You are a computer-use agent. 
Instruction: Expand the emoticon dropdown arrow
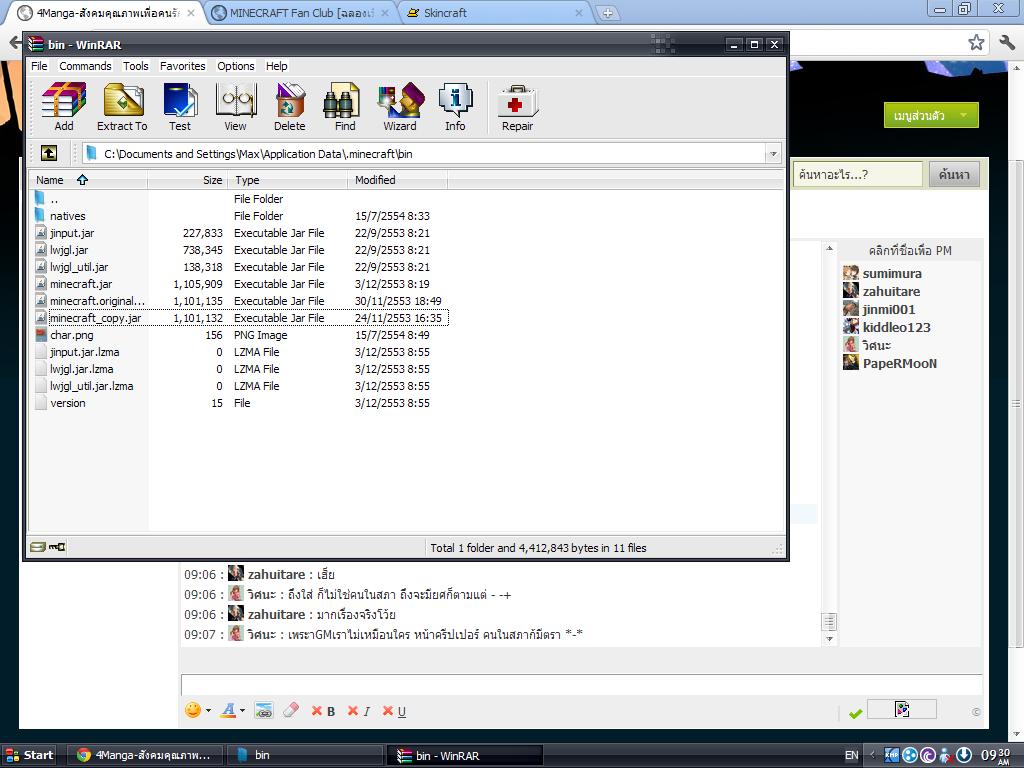pos(208,711)
